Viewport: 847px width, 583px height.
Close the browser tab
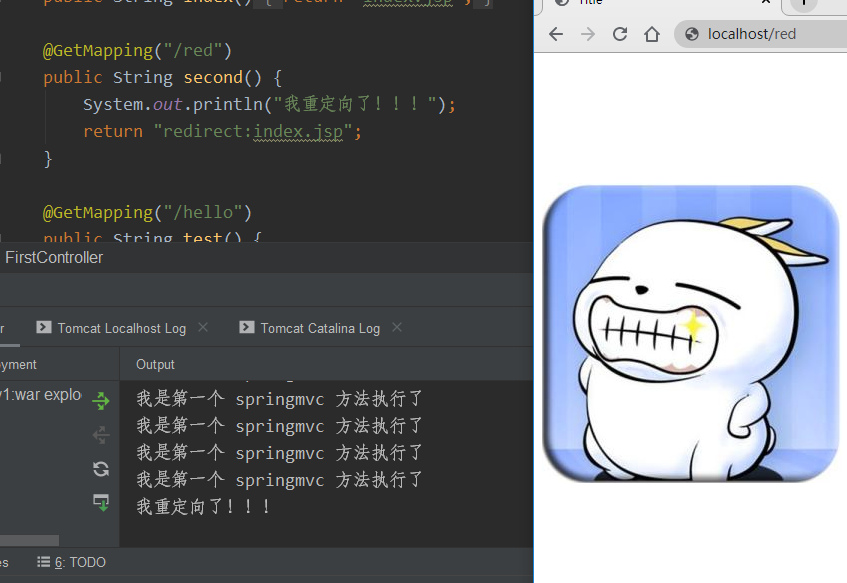765,2
